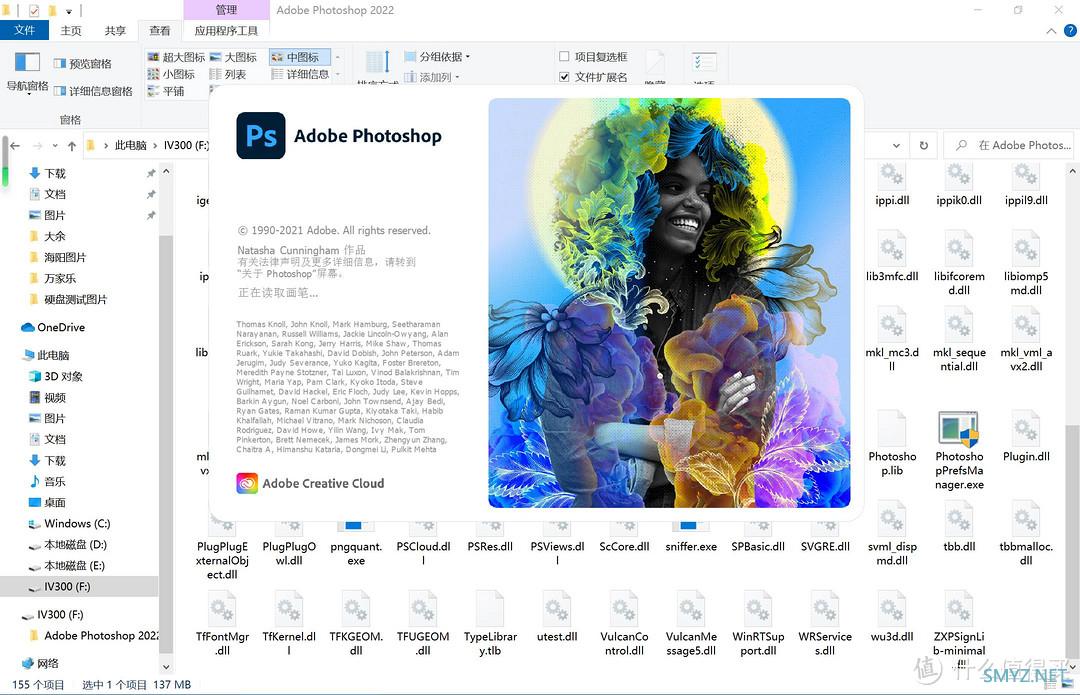Image resolution: width=1080 pixels, height=695 pixels.
Task: Select the PhotoshopPrefsManager.exe icon
Action: click(959, 428)
